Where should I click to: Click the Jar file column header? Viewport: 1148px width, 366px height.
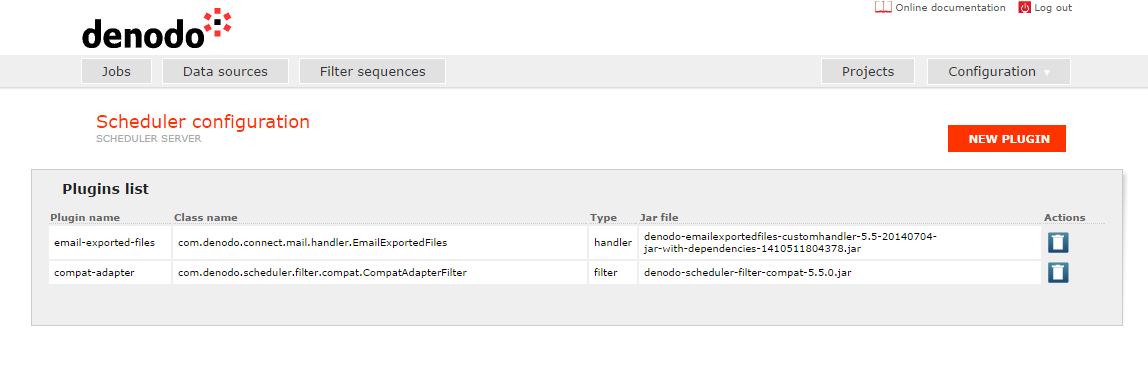tap(659, 217)
